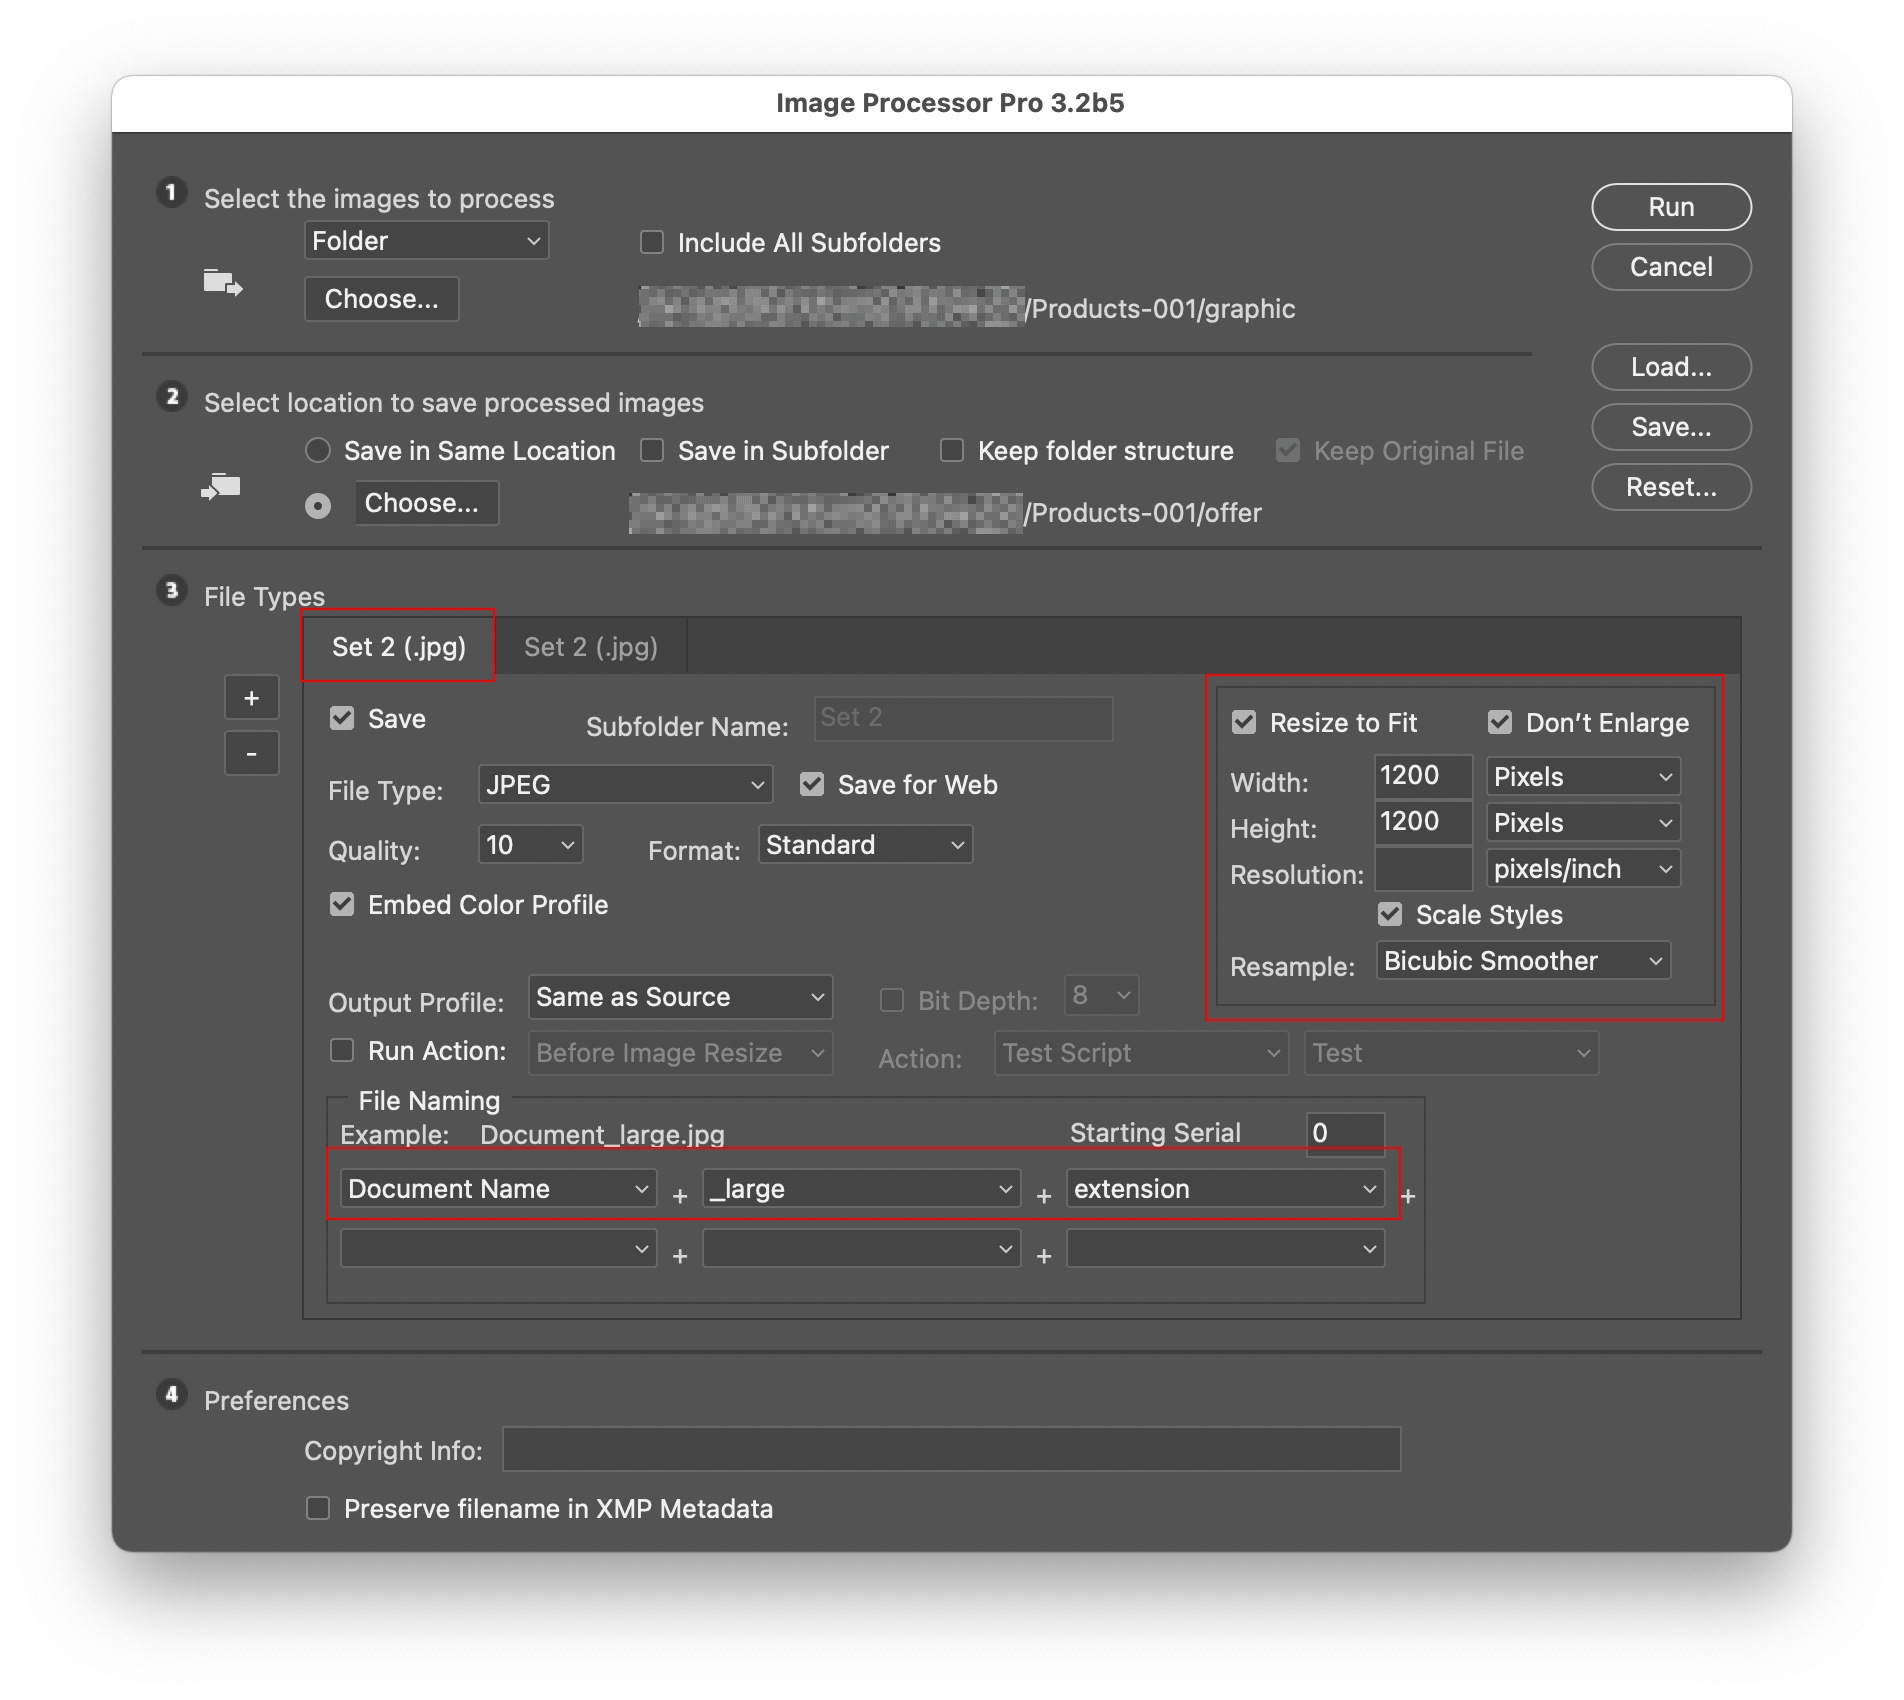This screenshot has height=1700, width=1904.
Task: Click the Starting Serial field
Action: click(1345, 1133)
